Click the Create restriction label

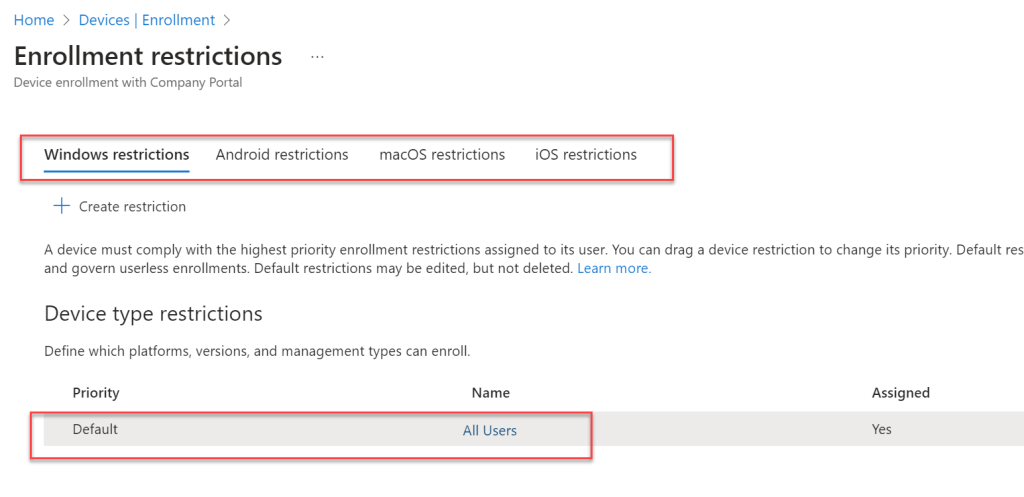pos(133,207)
